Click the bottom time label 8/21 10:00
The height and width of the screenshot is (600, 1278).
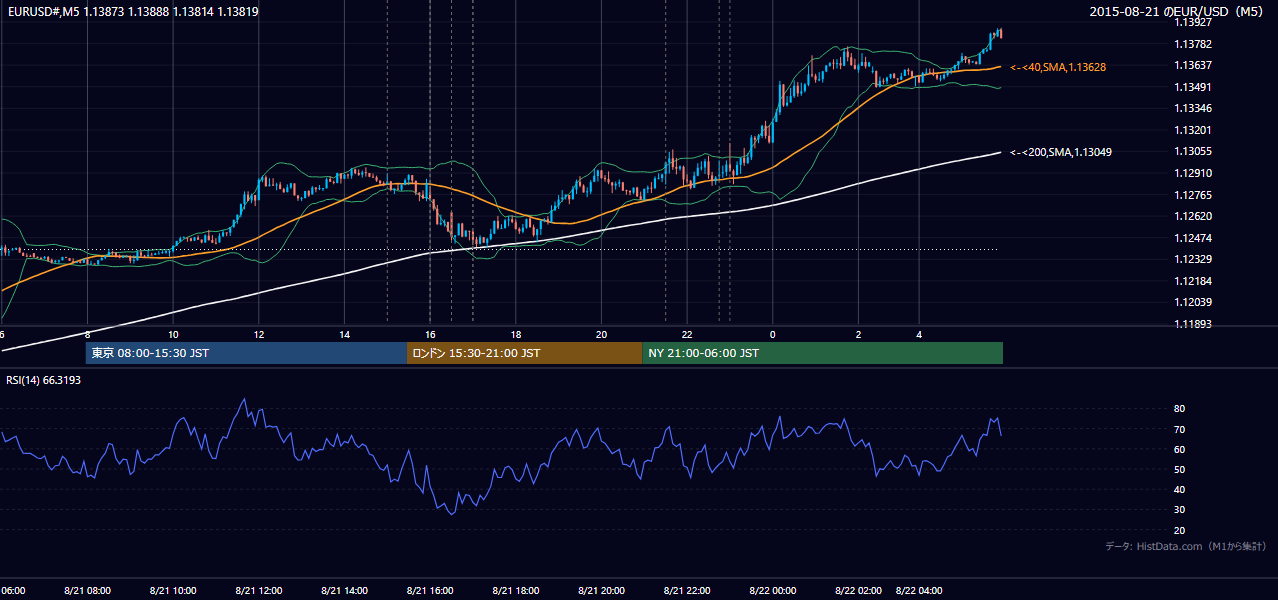pos(172,591)
